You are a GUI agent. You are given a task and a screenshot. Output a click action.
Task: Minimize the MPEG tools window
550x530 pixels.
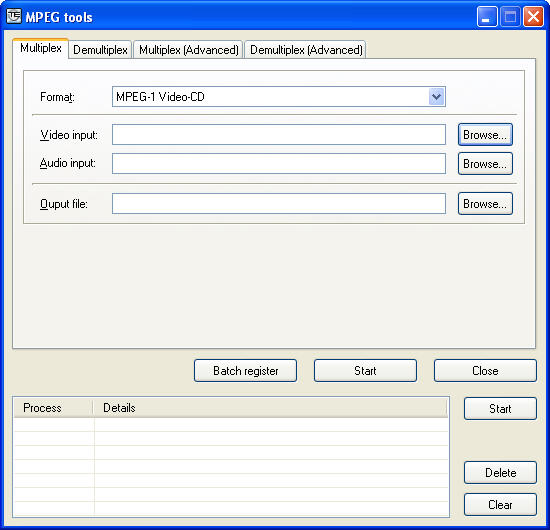pos(487,16)
